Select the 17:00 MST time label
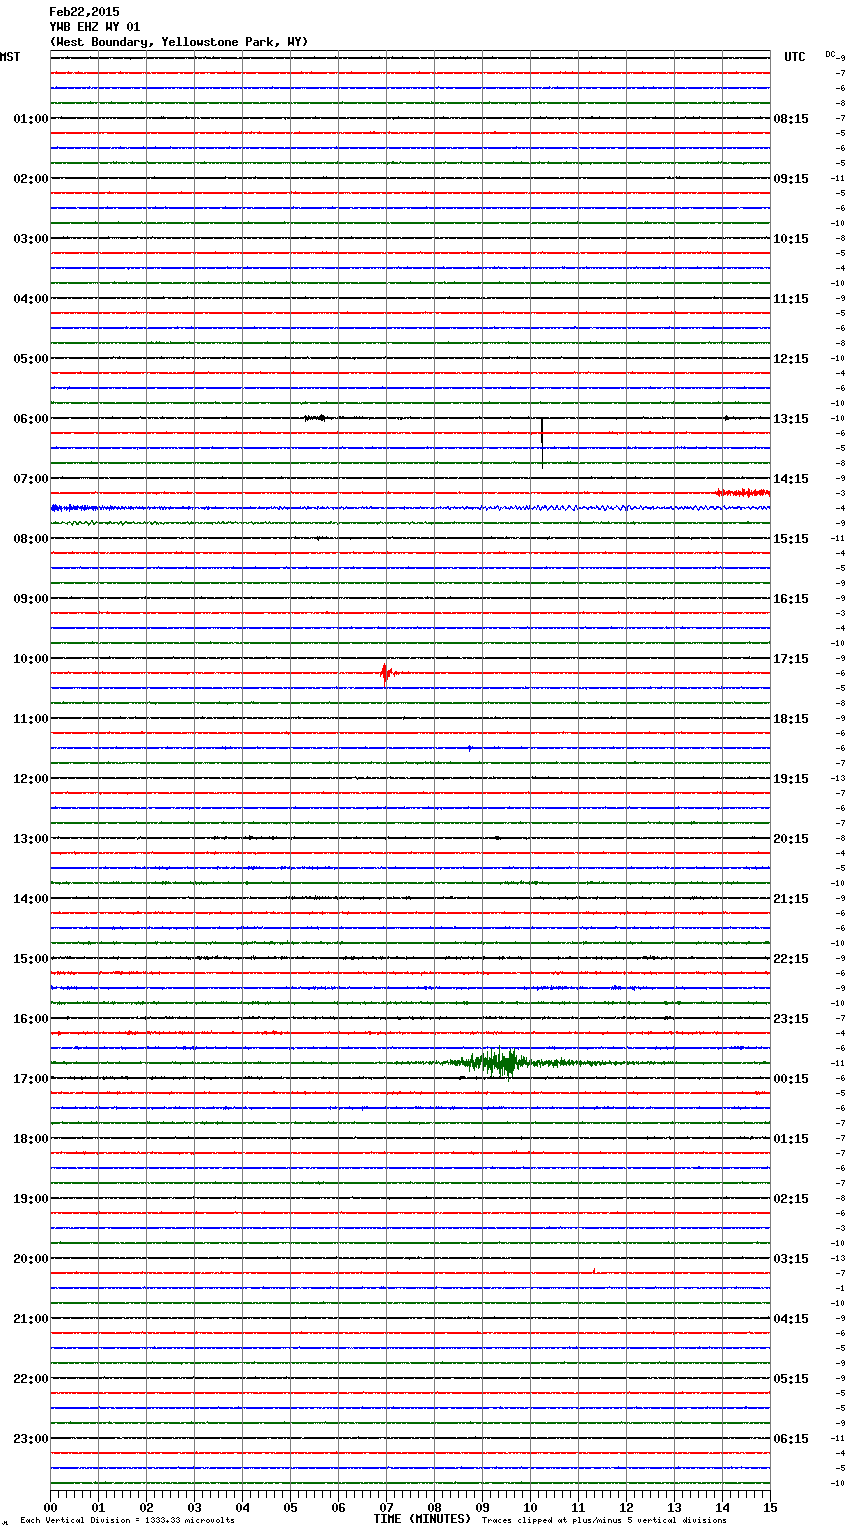This screenshot has width=850, height=1534. [x=31, y=1079]
